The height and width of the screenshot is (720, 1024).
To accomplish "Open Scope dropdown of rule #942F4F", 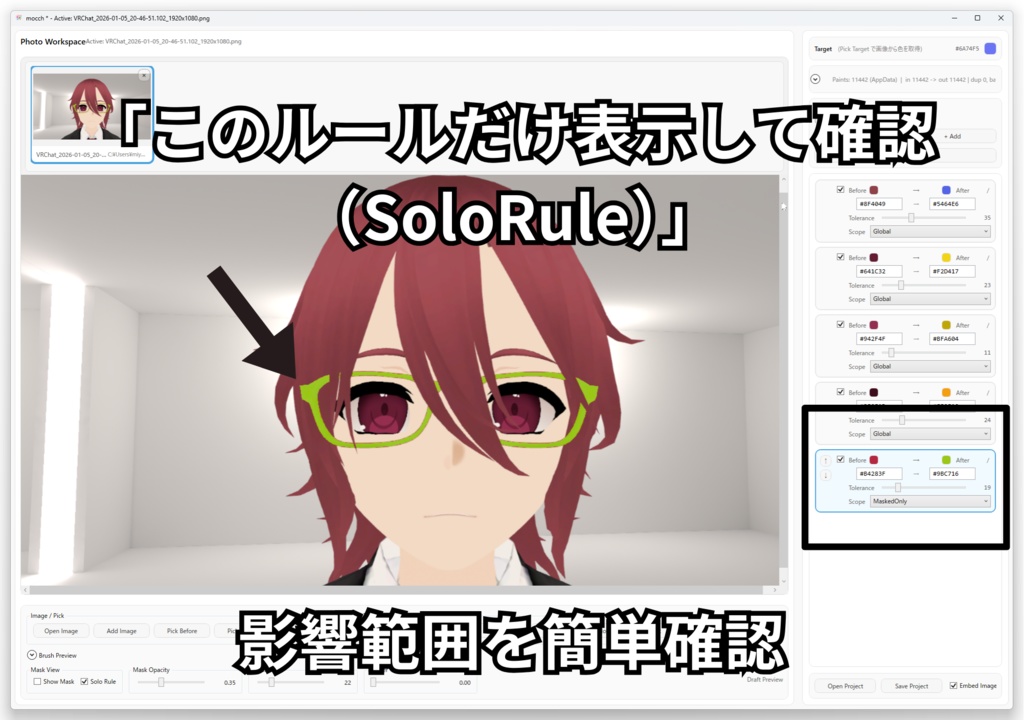I will (x=930, y=366).
